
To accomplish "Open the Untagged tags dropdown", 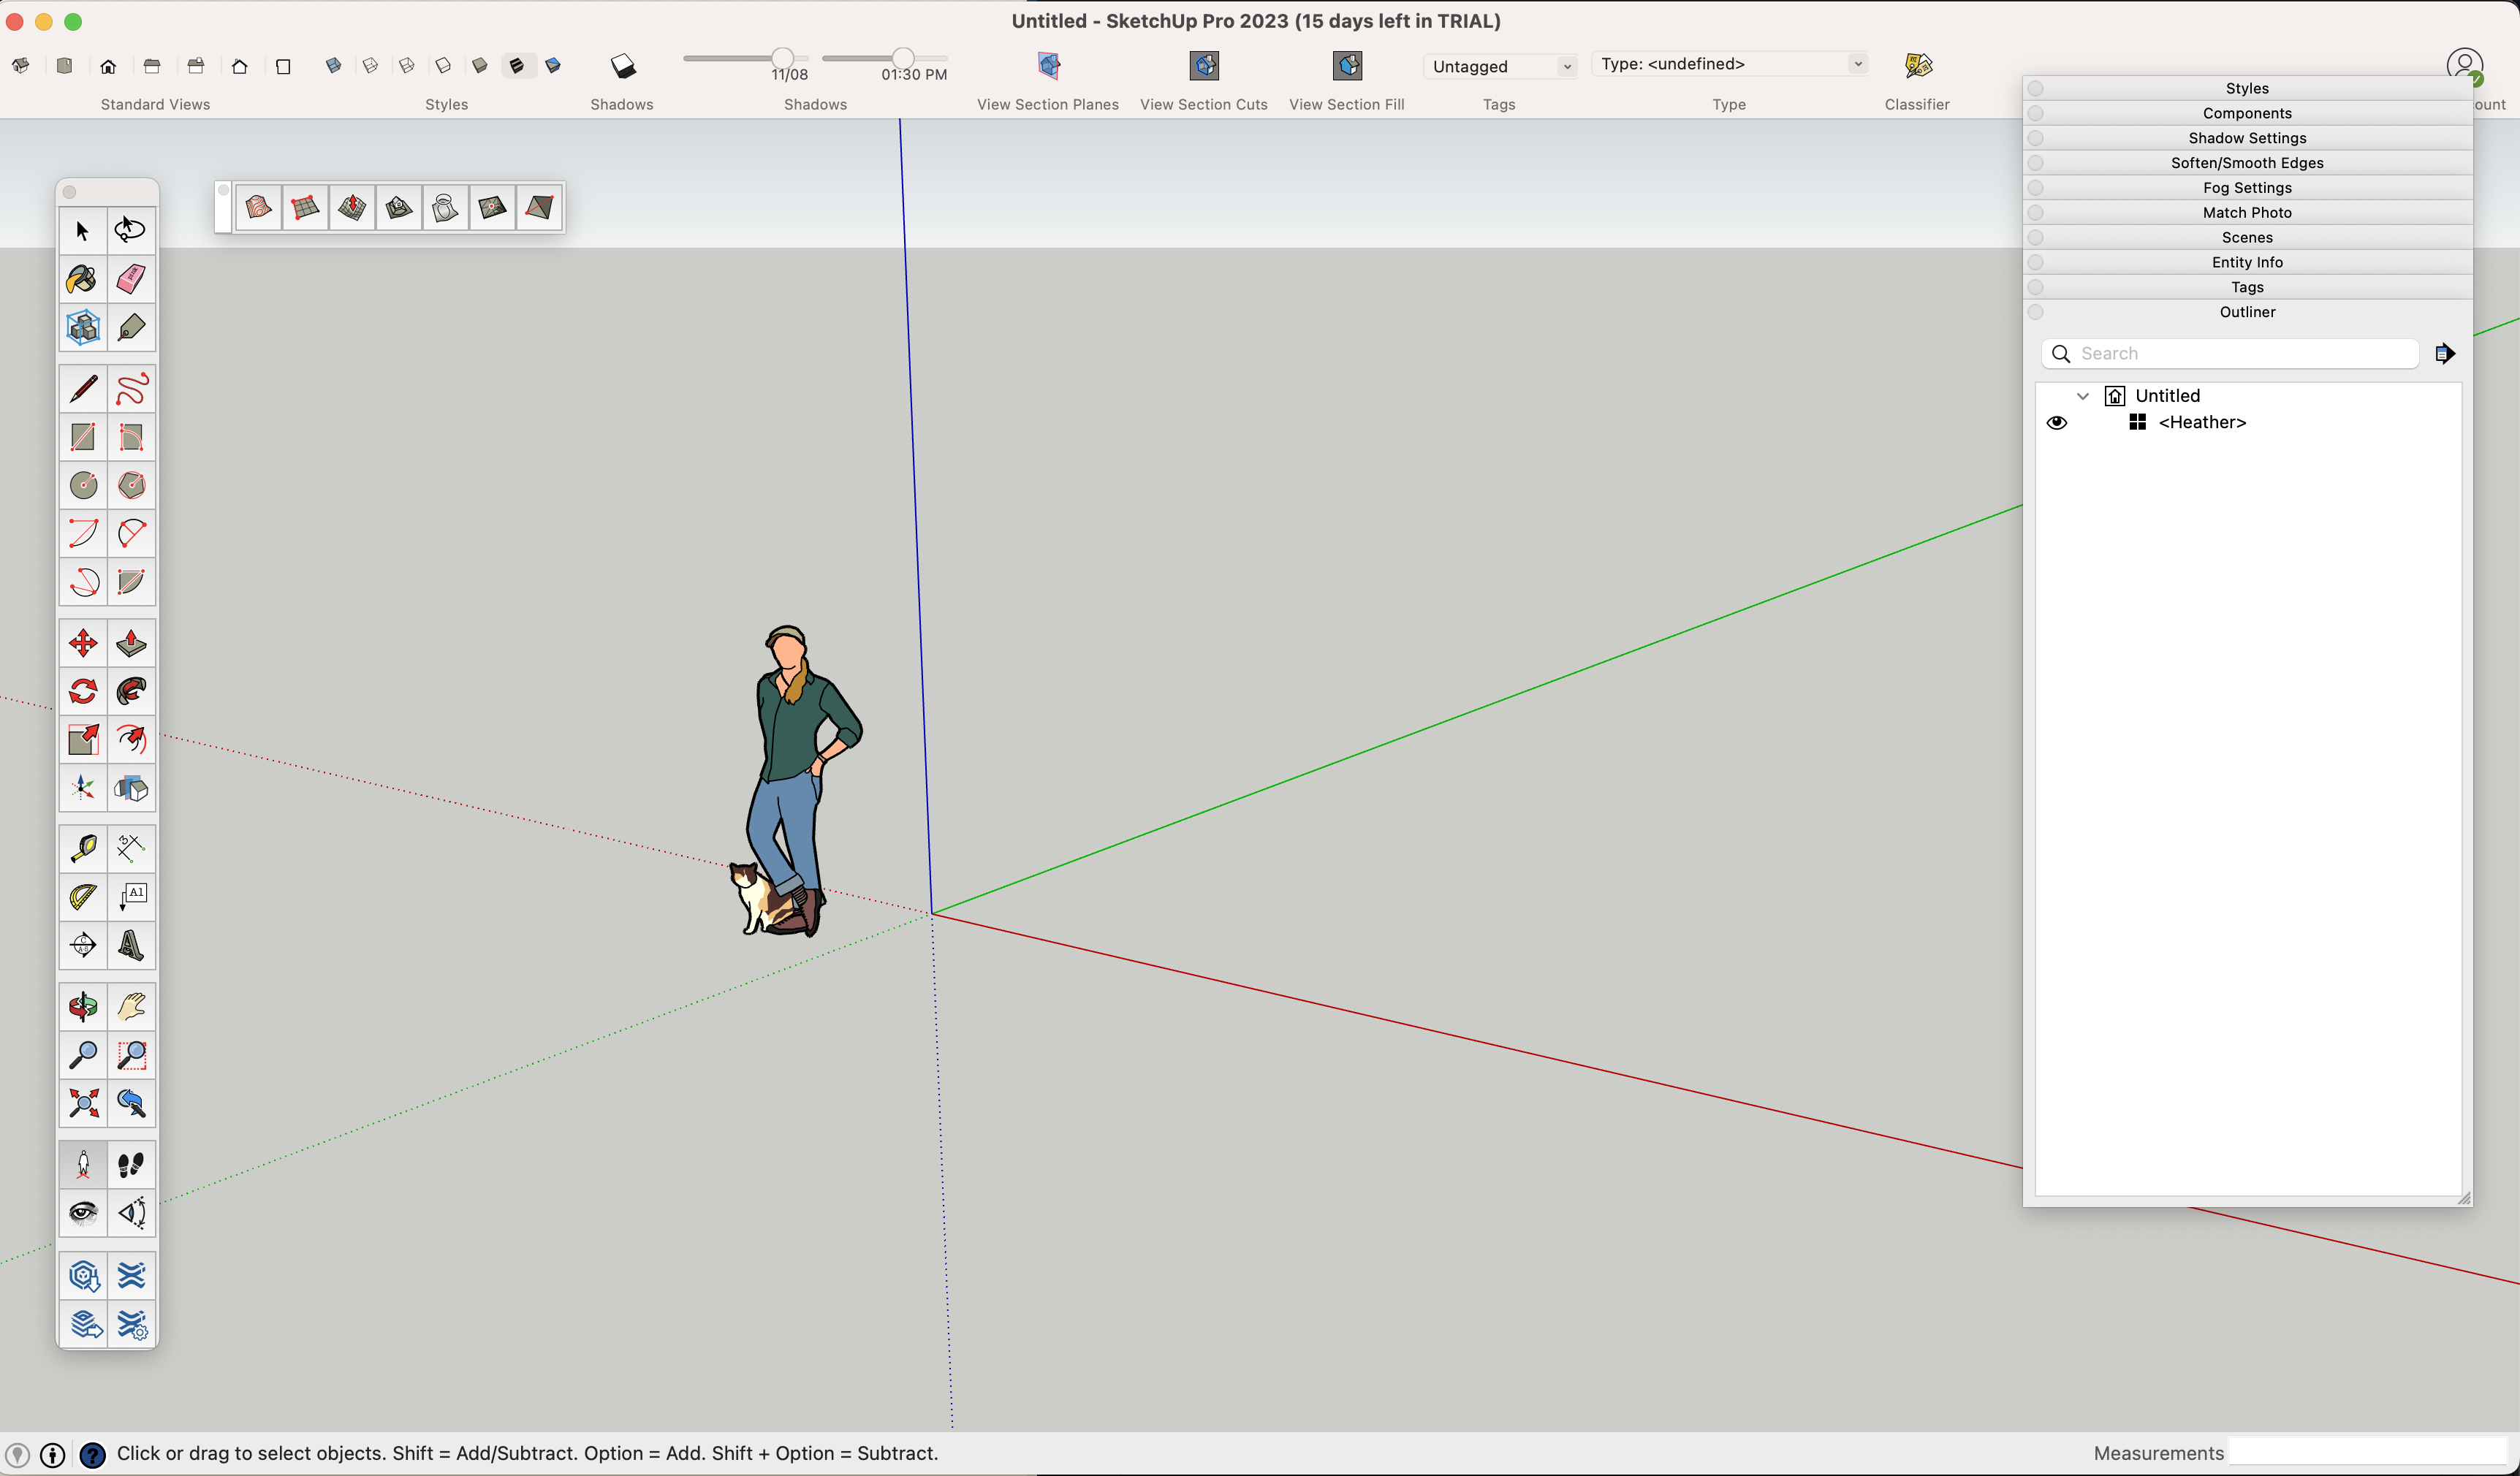I will 1499,66.
